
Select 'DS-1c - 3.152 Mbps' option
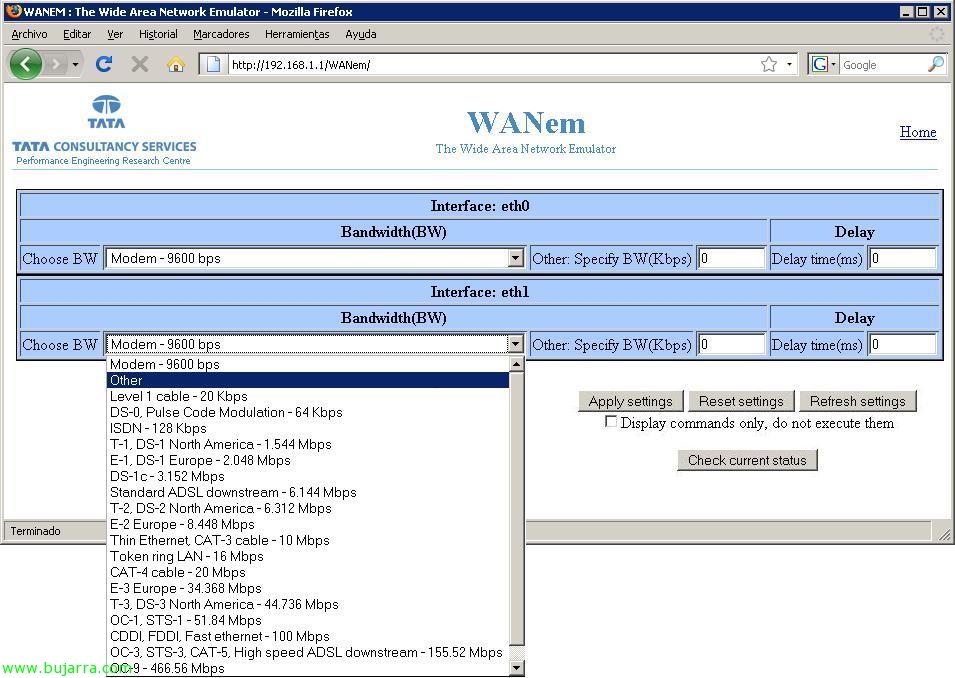pyautogui.click(x=308, y=476)
